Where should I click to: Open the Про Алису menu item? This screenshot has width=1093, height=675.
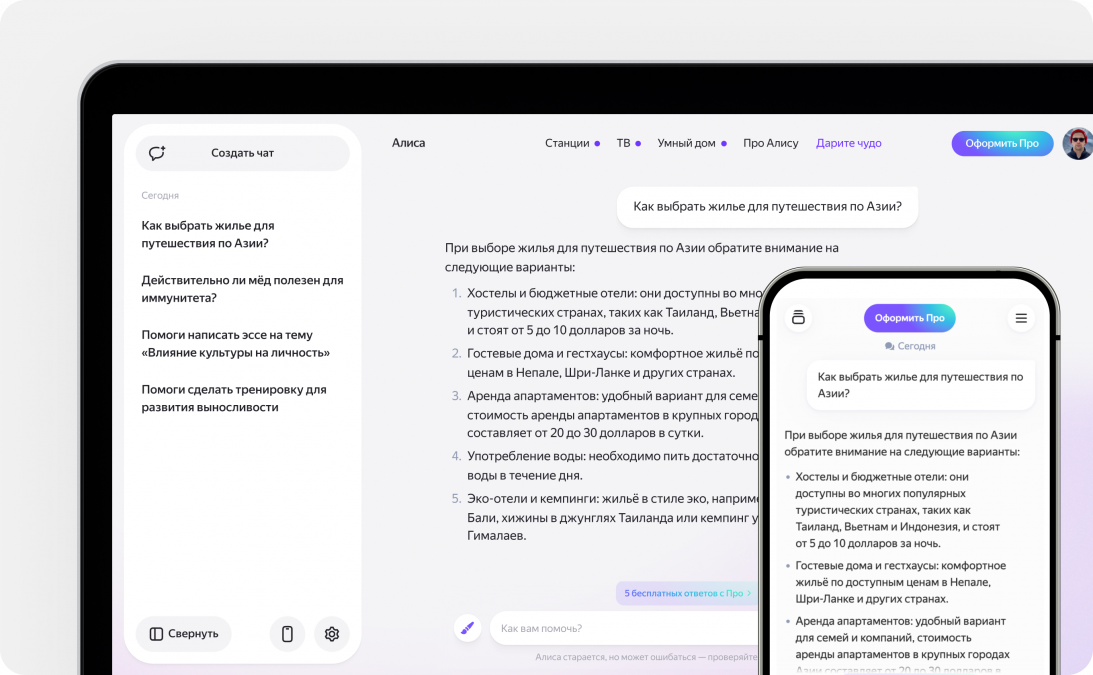point(770,143)
